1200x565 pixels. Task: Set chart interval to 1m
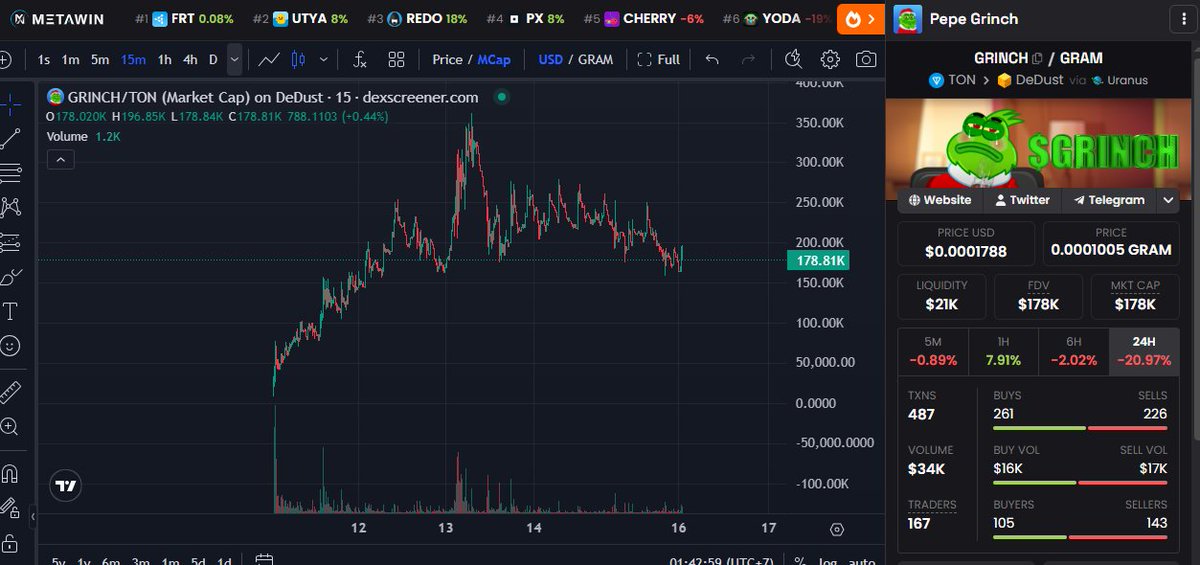click(x=70, y=59)
